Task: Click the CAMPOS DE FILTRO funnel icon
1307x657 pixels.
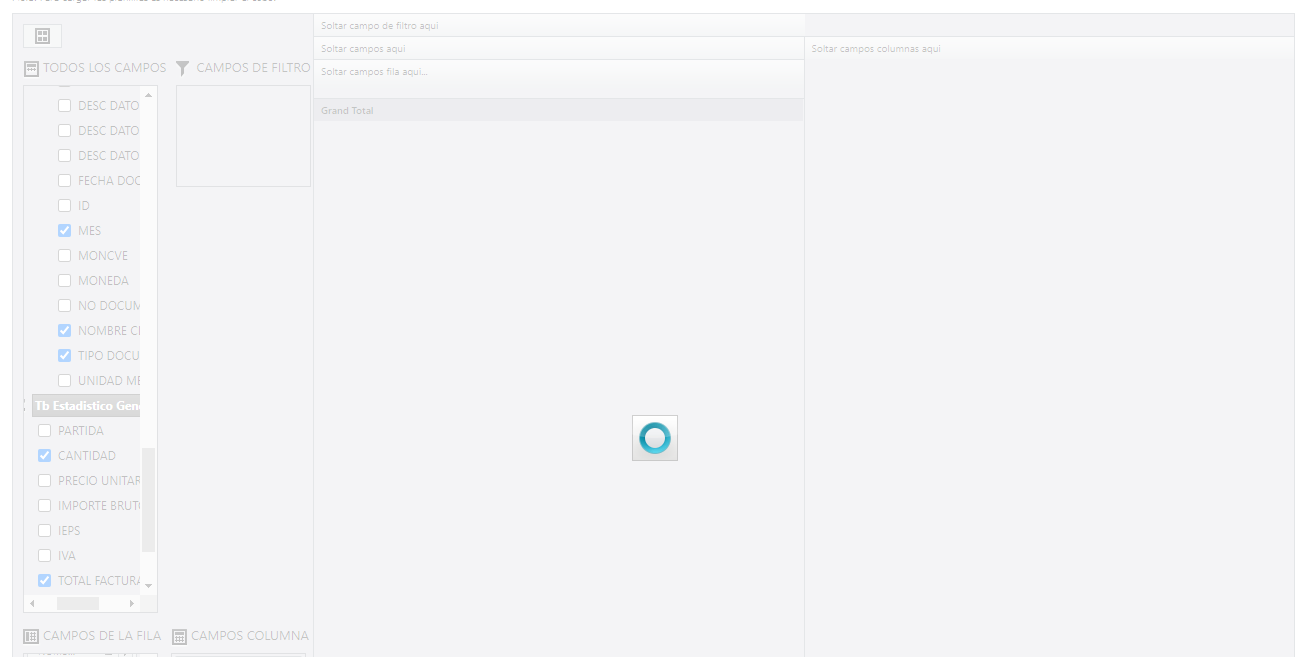Action: click(x=182, y=68)
